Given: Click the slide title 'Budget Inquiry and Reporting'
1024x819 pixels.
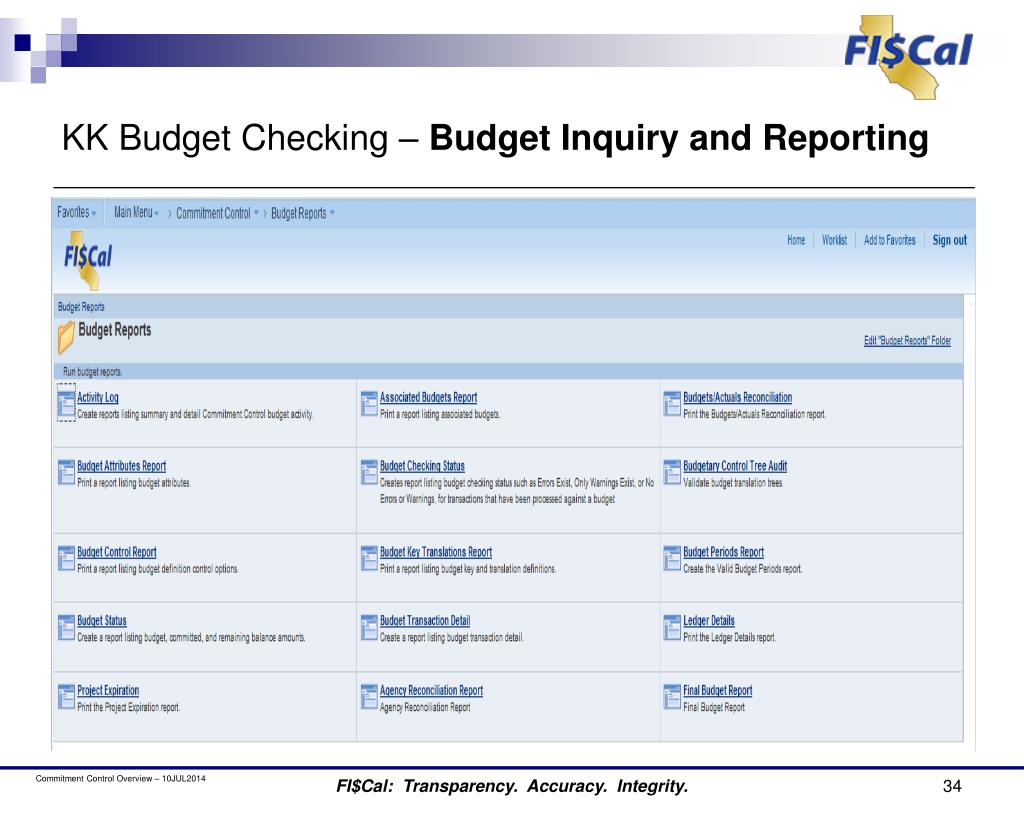Looking at the screenshot, I should pos(679,138).
